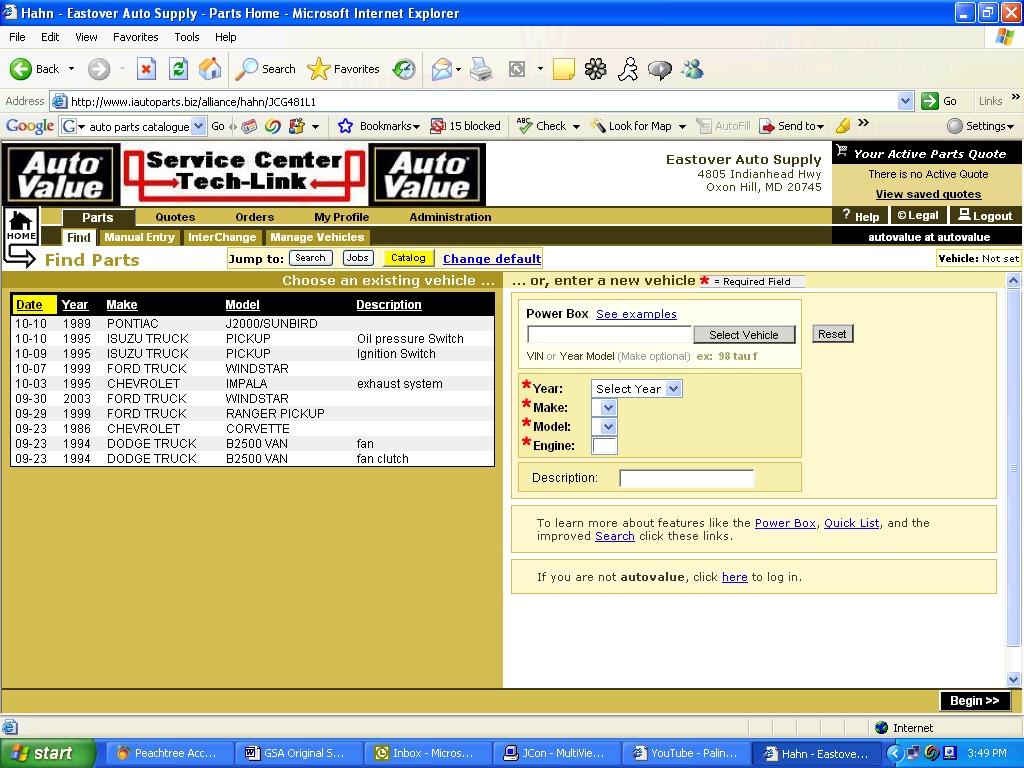Select the 1989 PONTIAC J2000/SUNBIRD row
Image resolution: width=1024 pixels, height=768 pixels.
(253, 323)
